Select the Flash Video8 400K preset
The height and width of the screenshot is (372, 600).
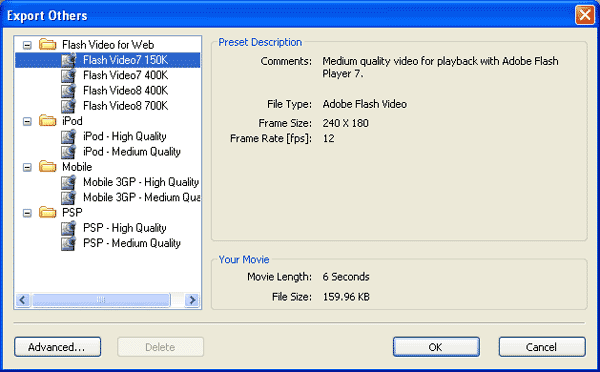point(126,91)
